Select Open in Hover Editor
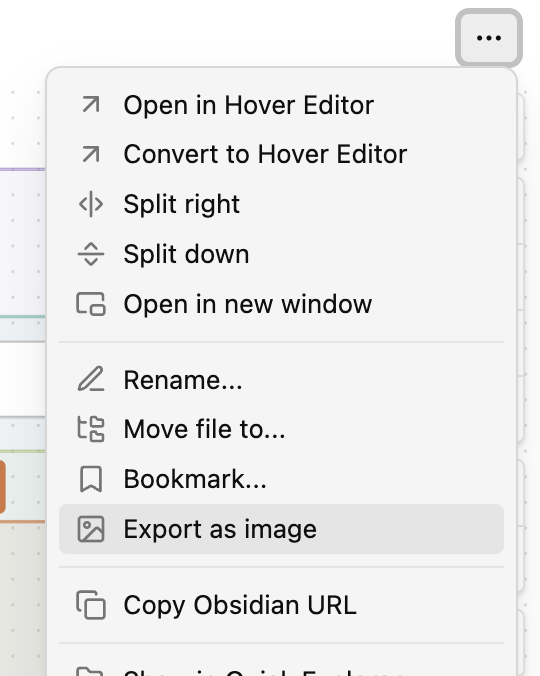This screenshot has width=540, height=676. (281, 105)
